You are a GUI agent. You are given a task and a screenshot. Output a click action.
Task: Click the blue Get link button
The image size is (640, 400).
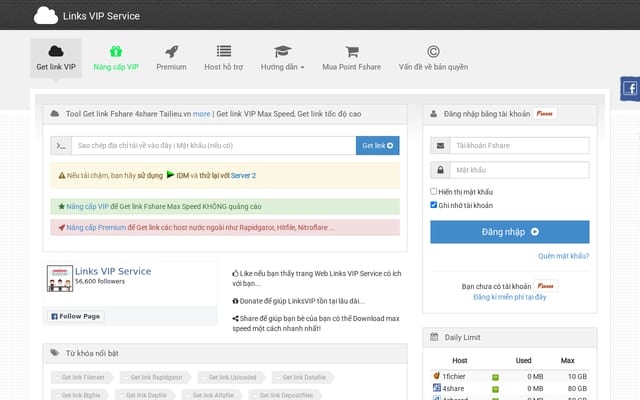(x=378, y=146)
